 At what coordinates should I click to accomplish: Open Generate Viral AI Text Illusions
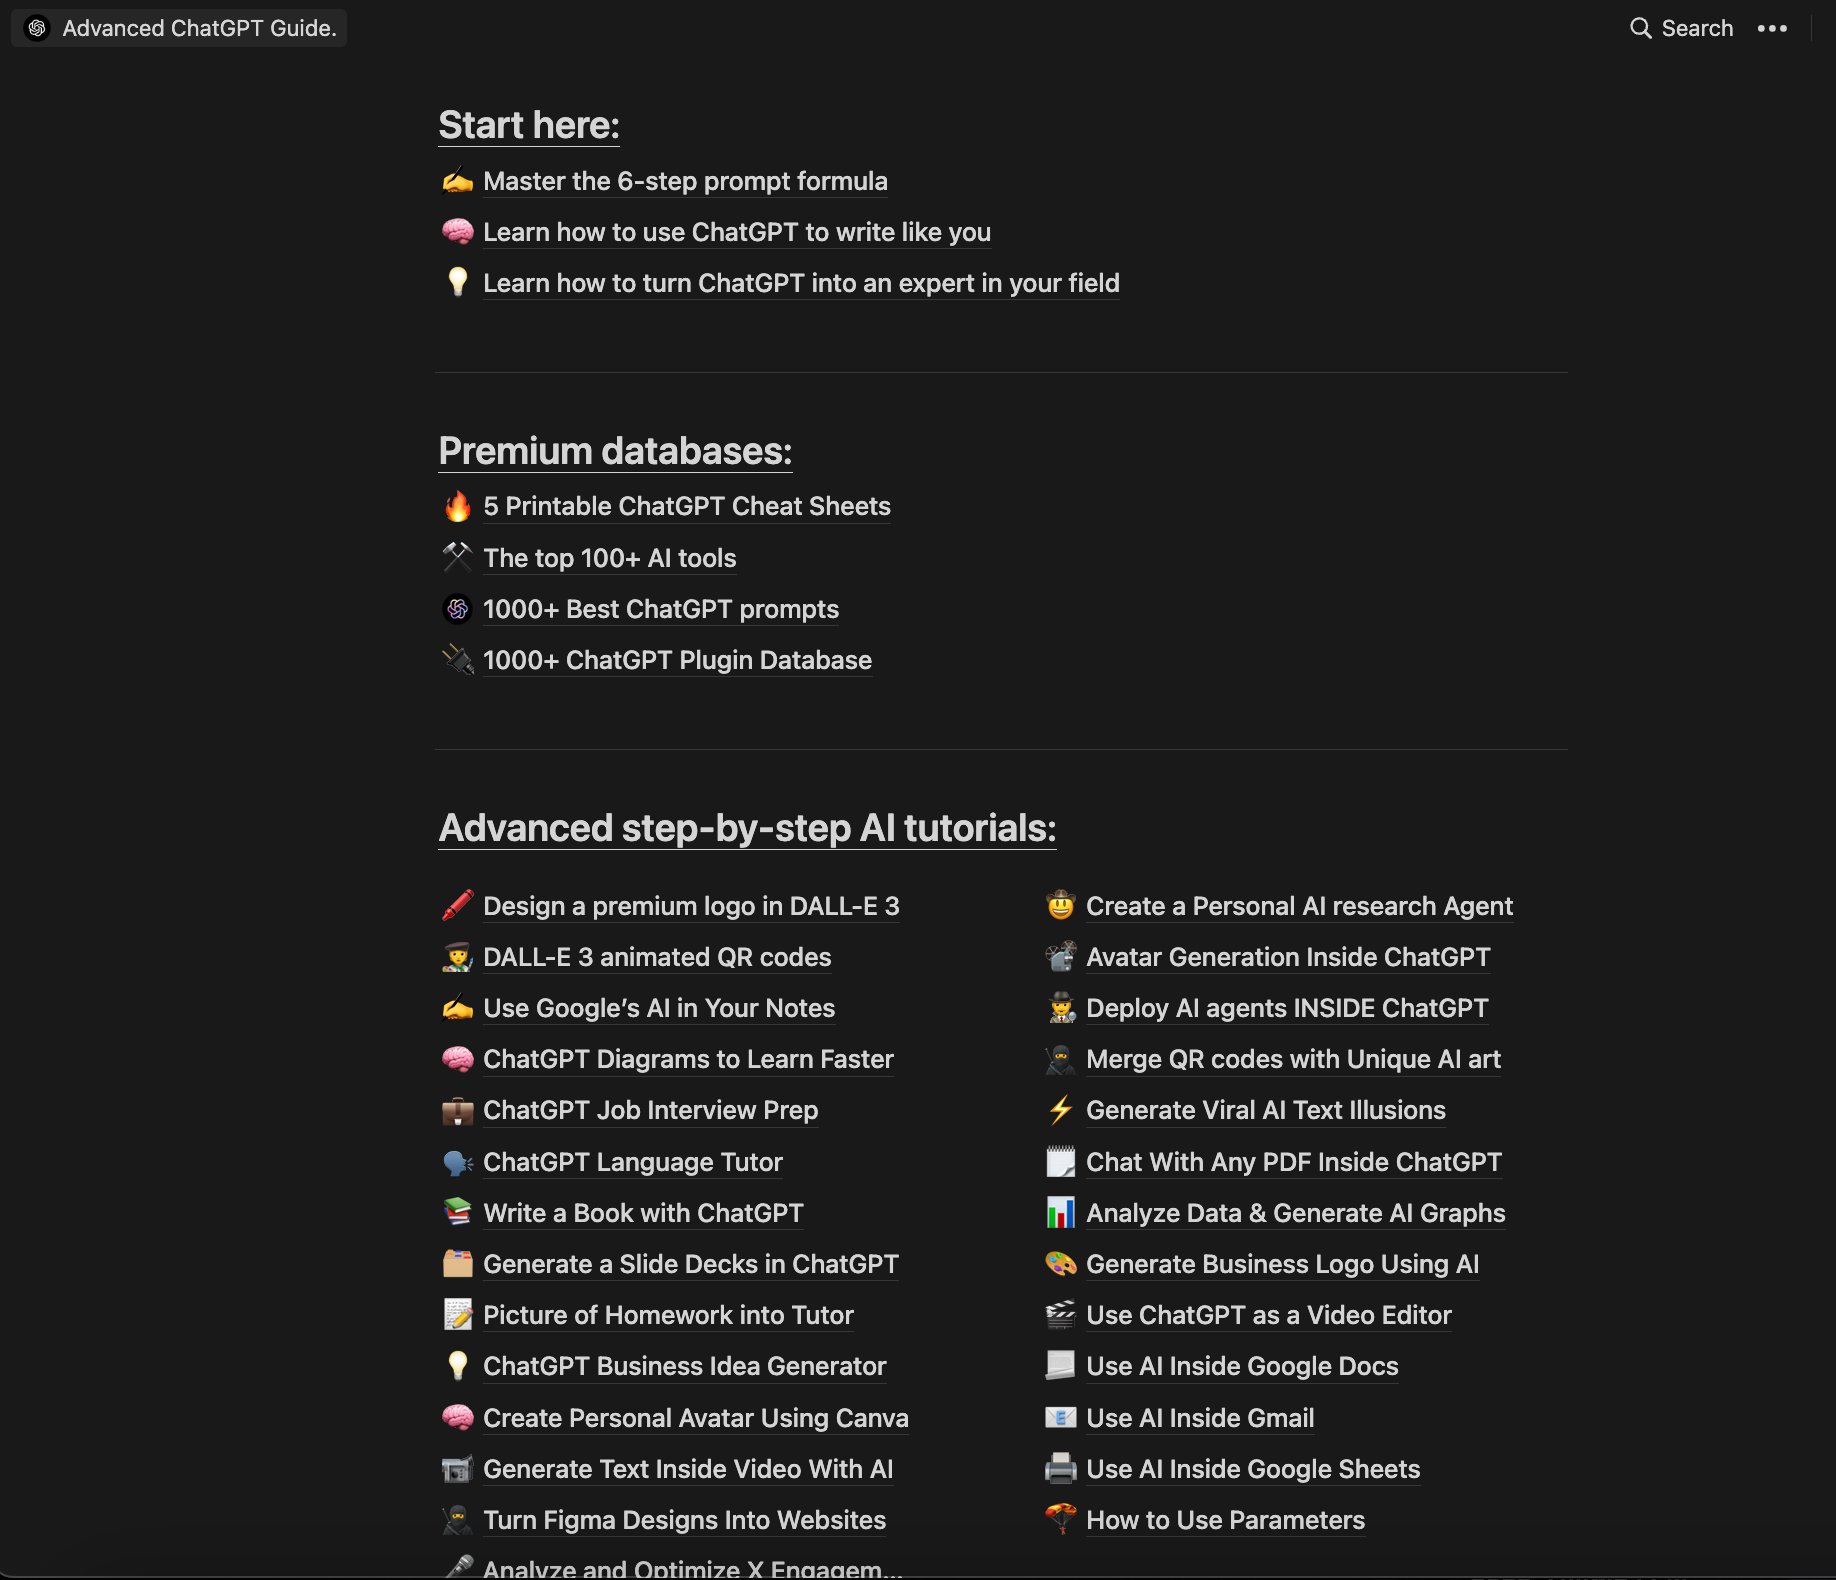click(1266, 1110)
